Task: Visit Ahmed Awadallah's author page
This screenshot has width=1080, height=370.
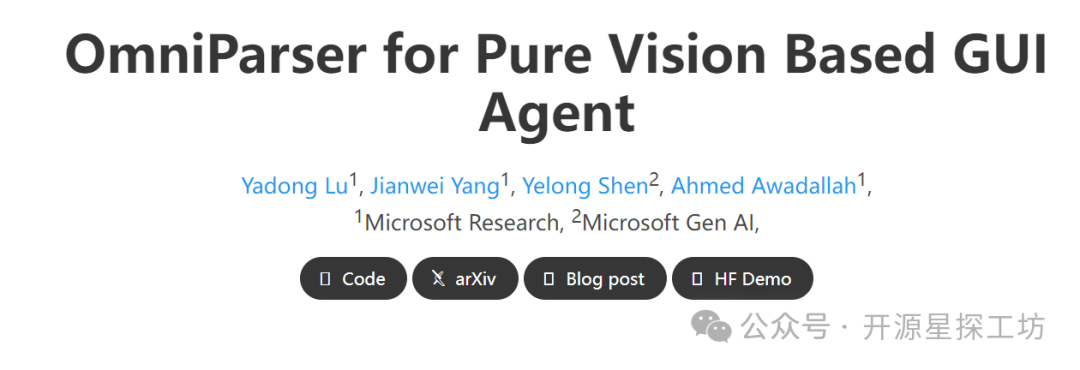Action: click(763, 186)
